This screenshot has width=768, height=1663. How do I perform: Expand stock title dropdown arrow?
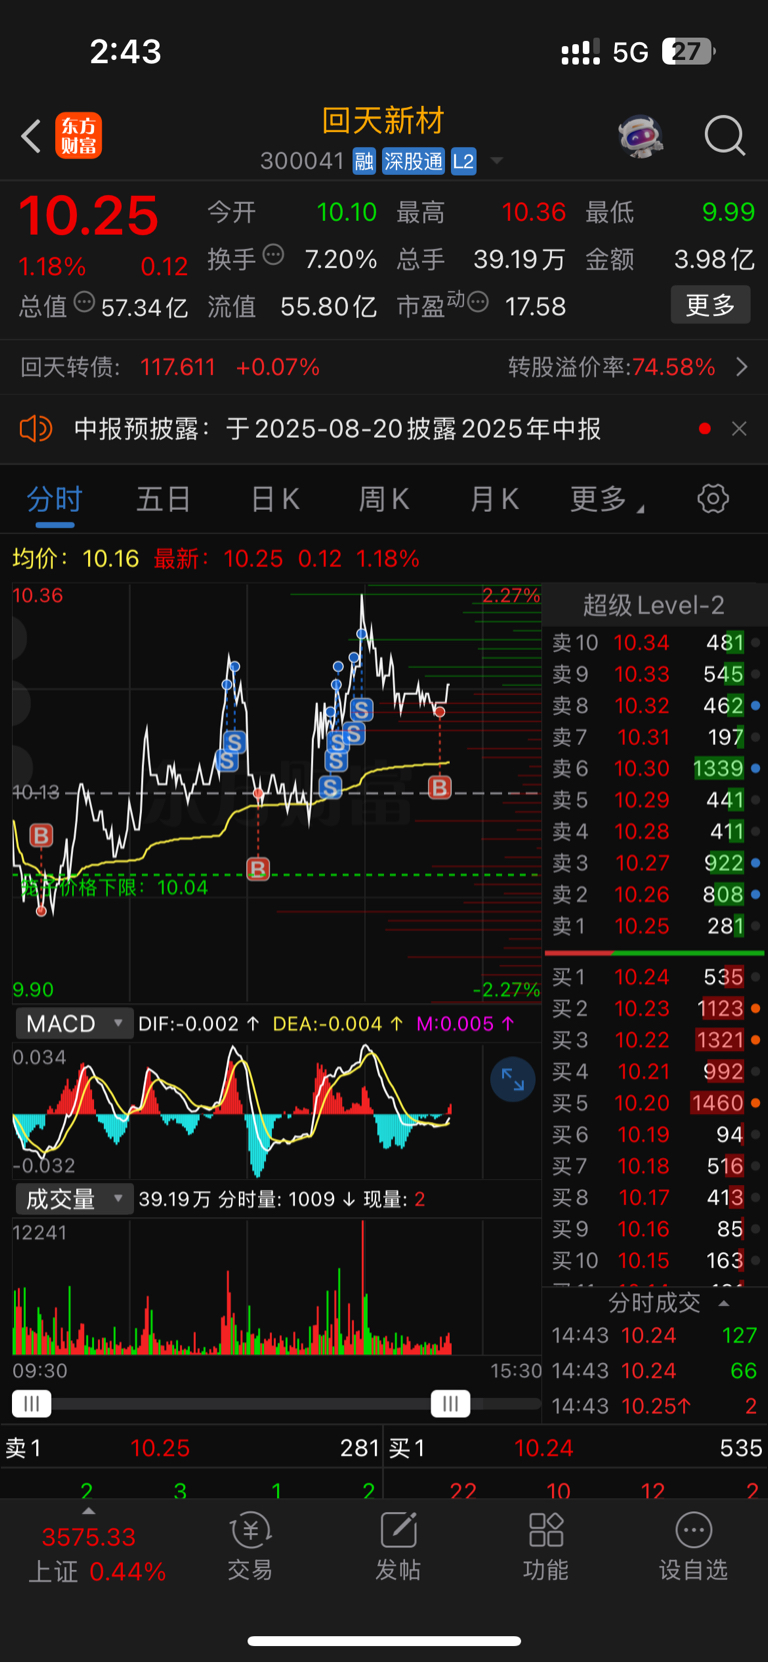pyautogui.click(x=496, y=161)
